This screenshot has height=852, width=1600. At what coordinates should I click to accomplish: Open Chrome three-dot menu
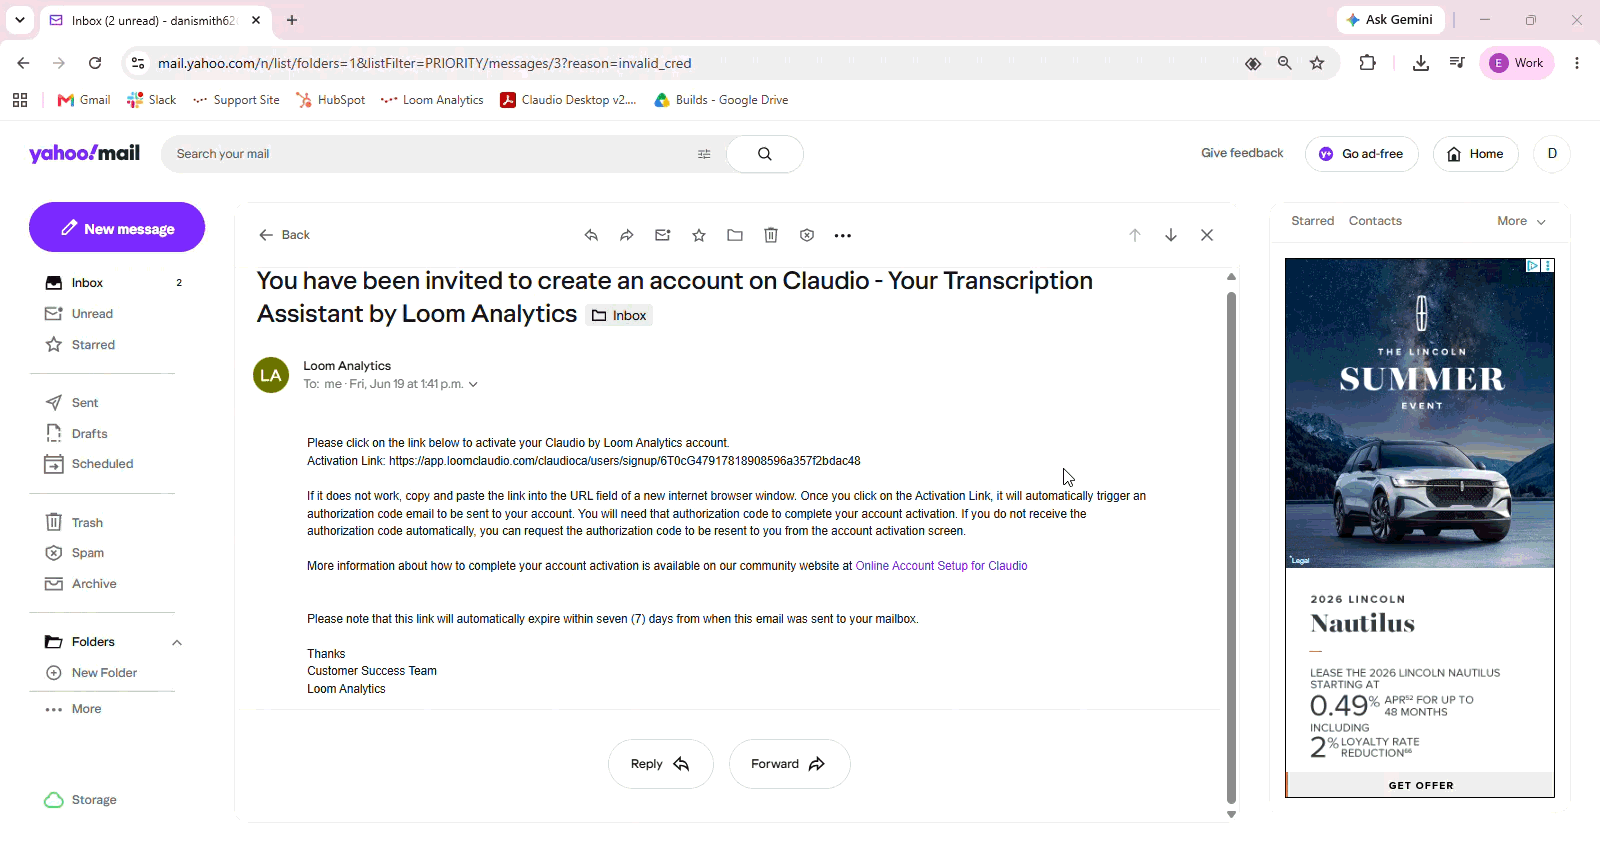coord(1577,63)
